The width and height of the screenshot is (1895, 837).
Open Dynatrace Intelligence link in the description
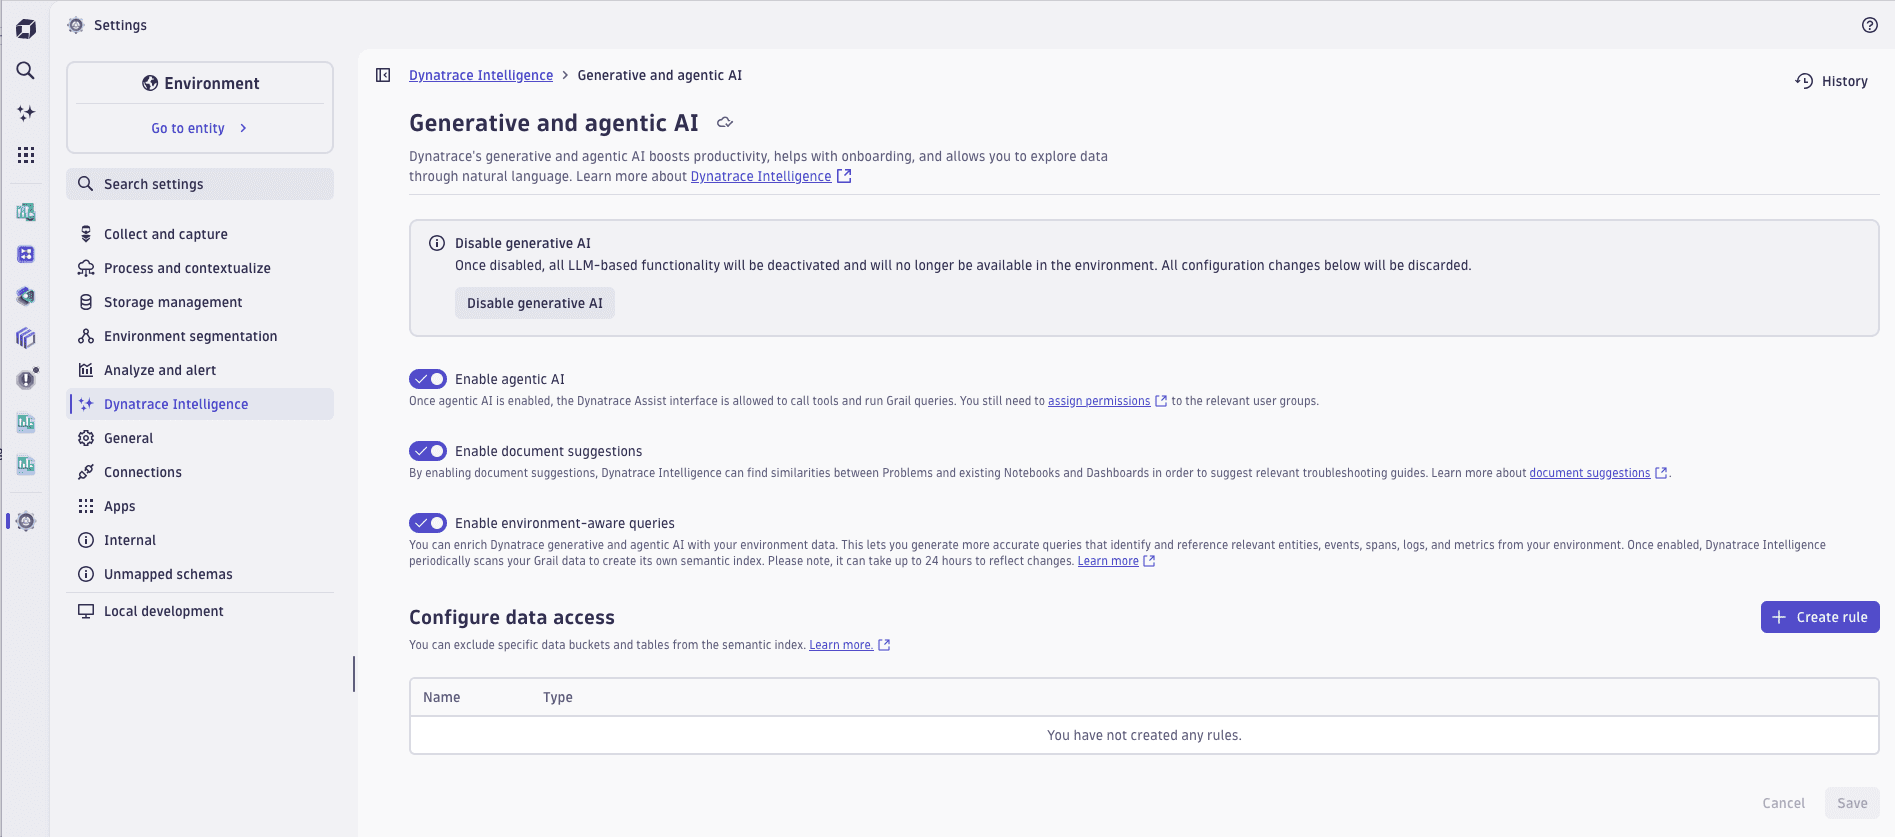pyautogui.click(x=761, y=176)
